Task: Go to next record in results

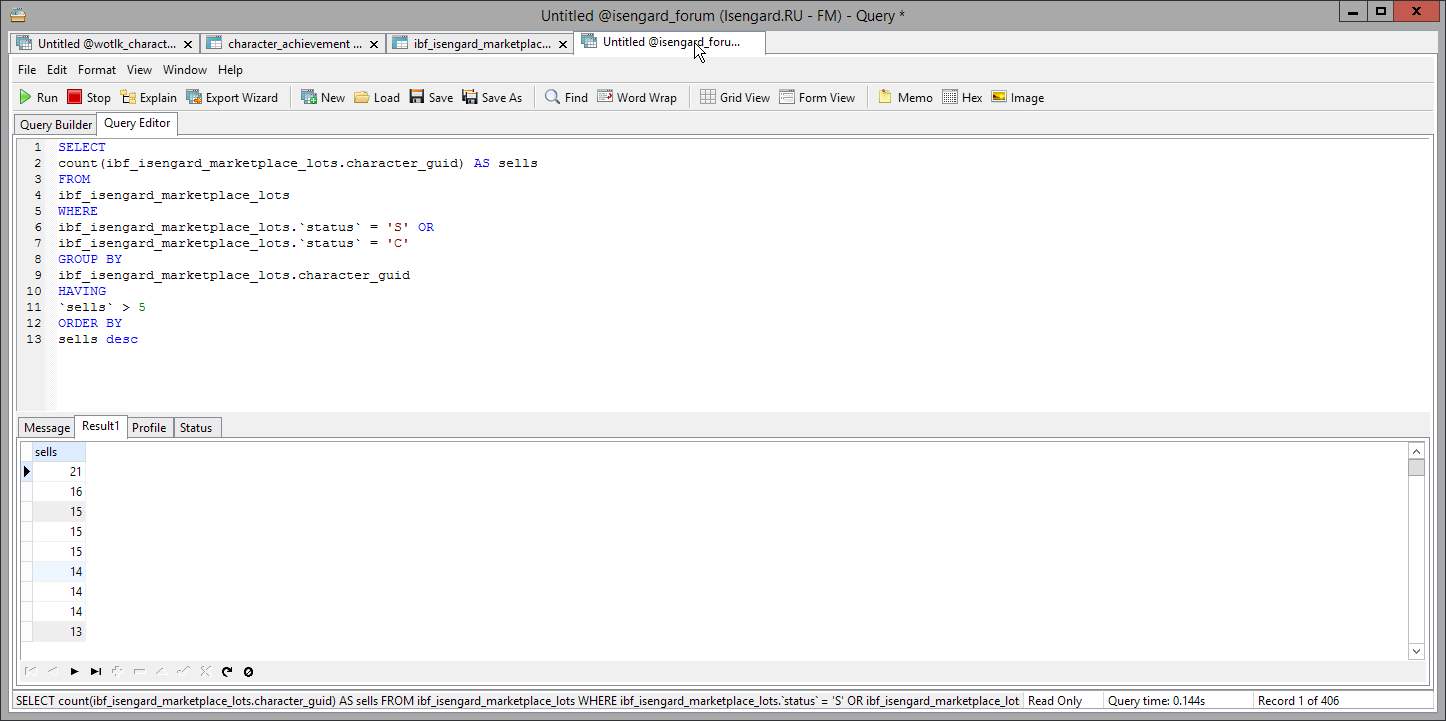Action: [74, 671]
